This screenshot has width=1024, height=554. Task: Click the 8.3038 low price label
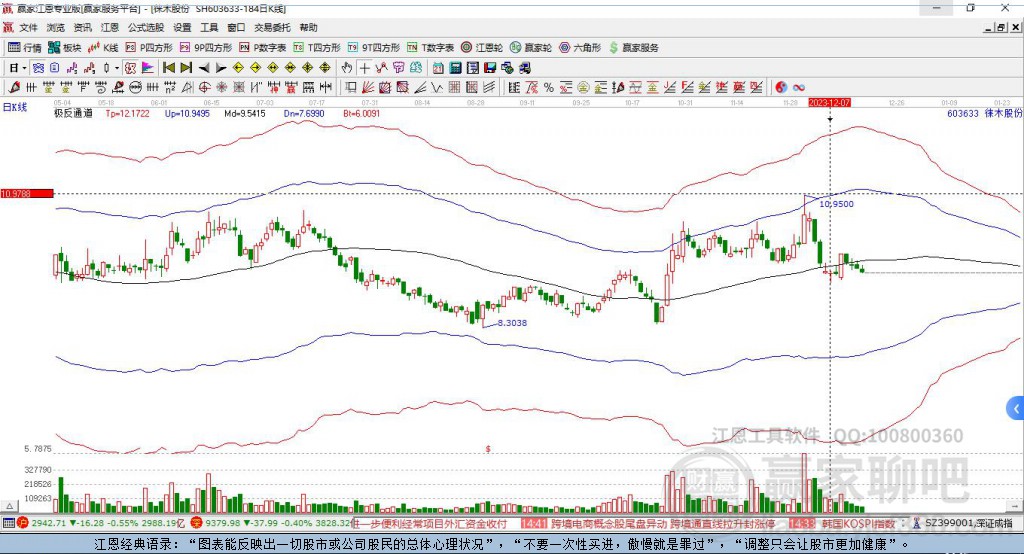click(512, 323)
